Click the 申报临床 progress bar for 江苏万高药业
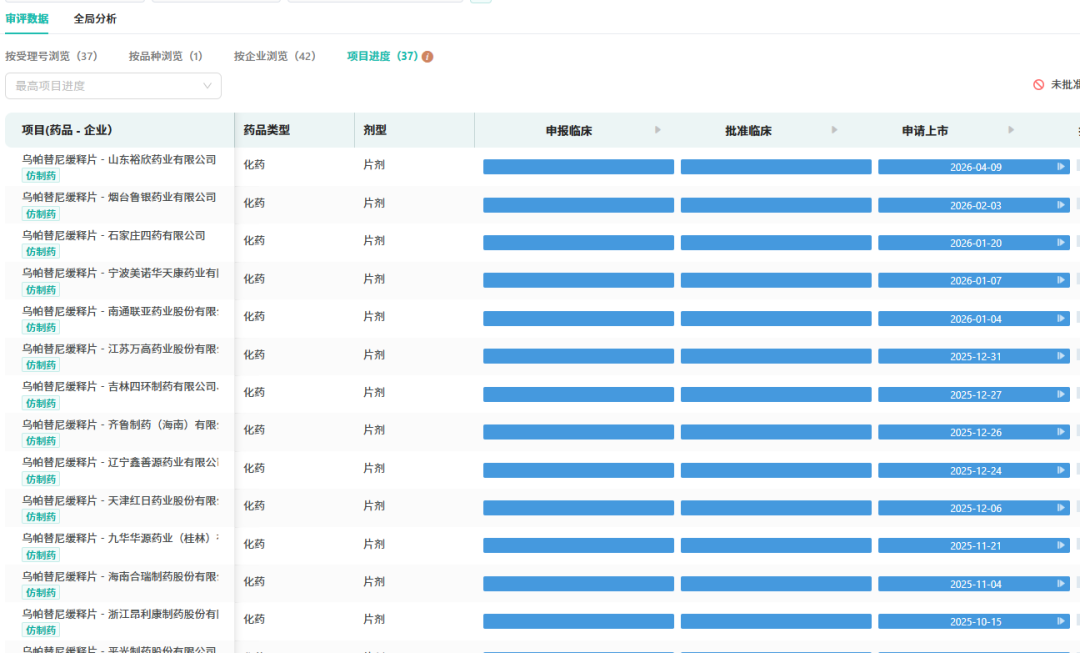 coord(578,356)
